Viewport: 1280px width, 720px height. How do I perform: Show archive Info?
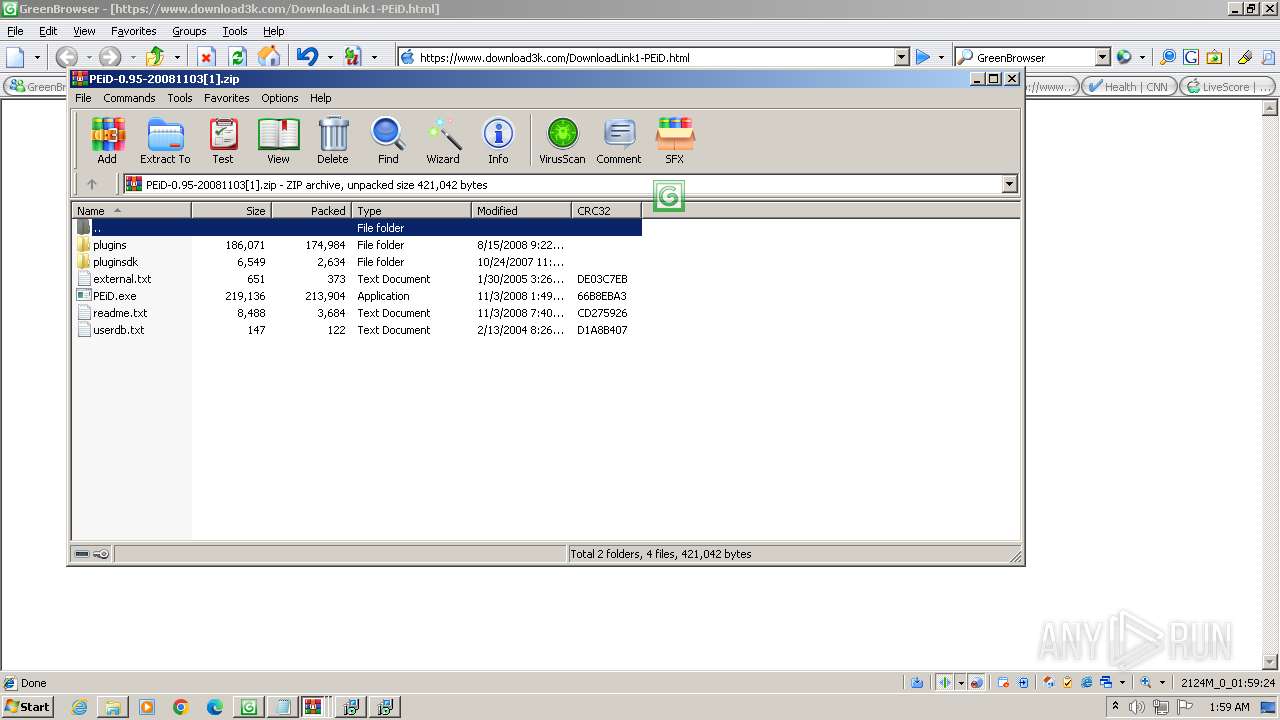(498, 140)
